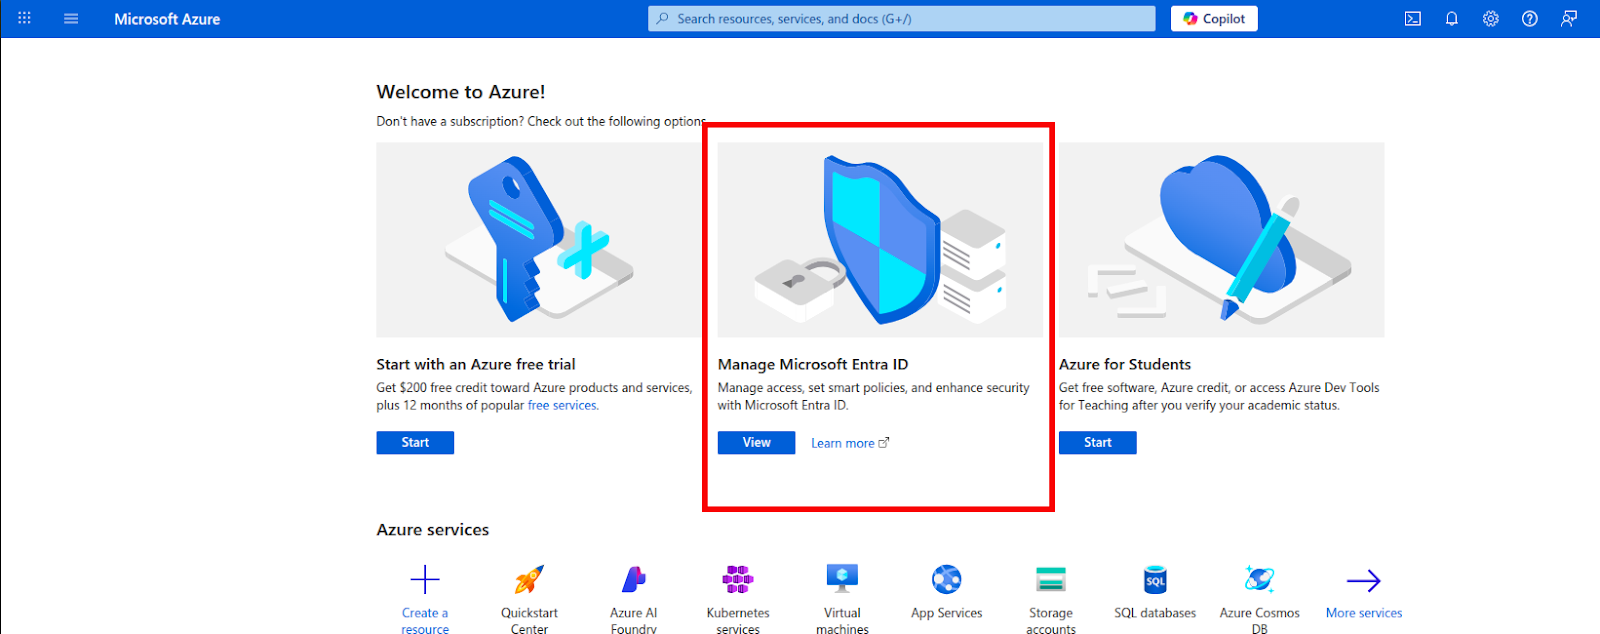Open Azure Cosmos DB icon

[x=1260, y=580]
